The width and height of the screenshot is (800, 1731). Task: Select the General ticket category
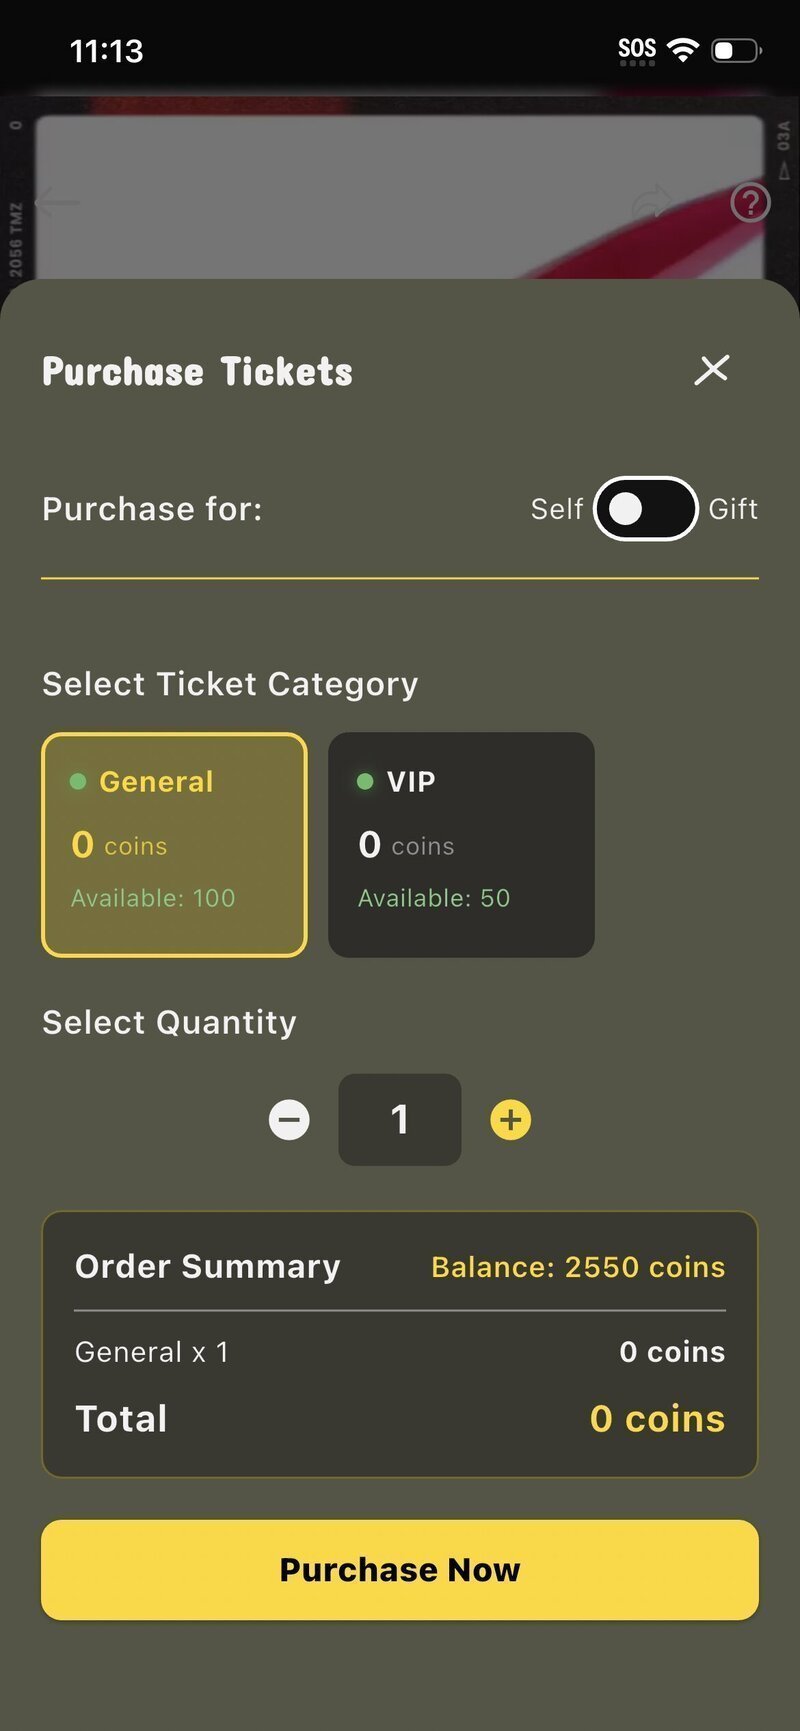174,844
